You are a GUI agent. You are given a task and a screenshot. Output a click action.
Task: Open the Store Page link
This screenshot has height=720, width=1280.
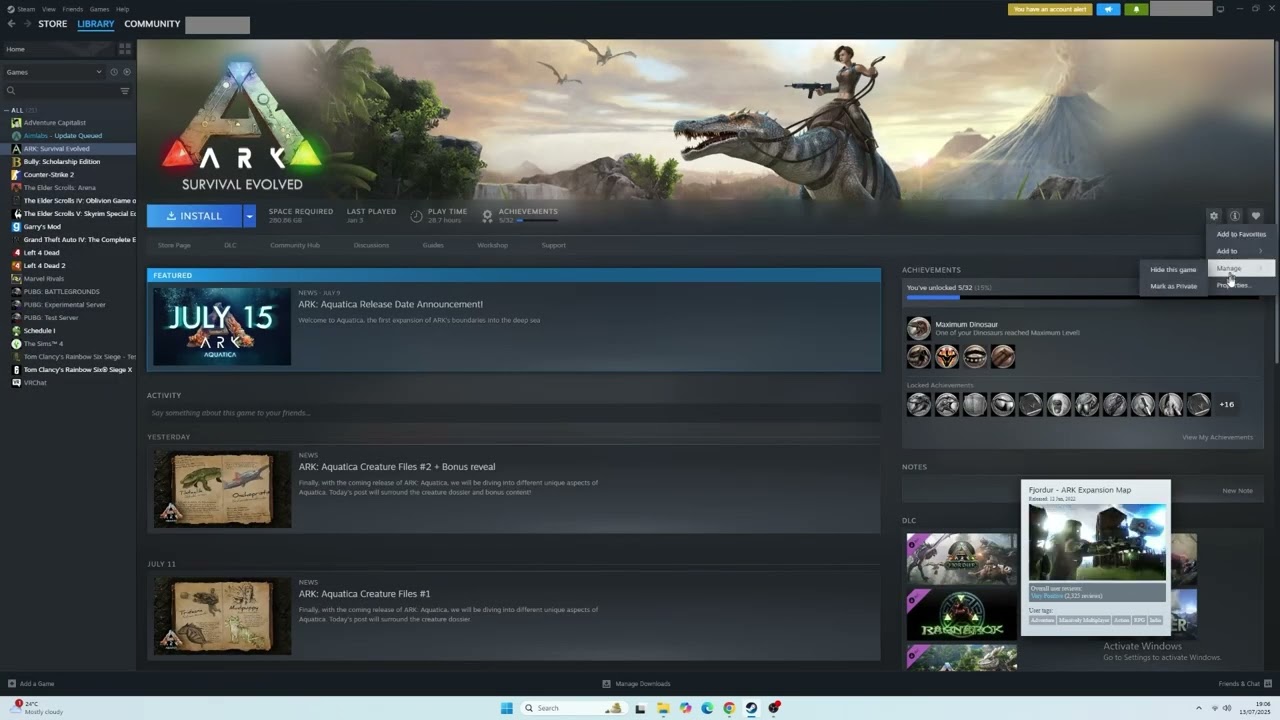[x=174, y=245]
